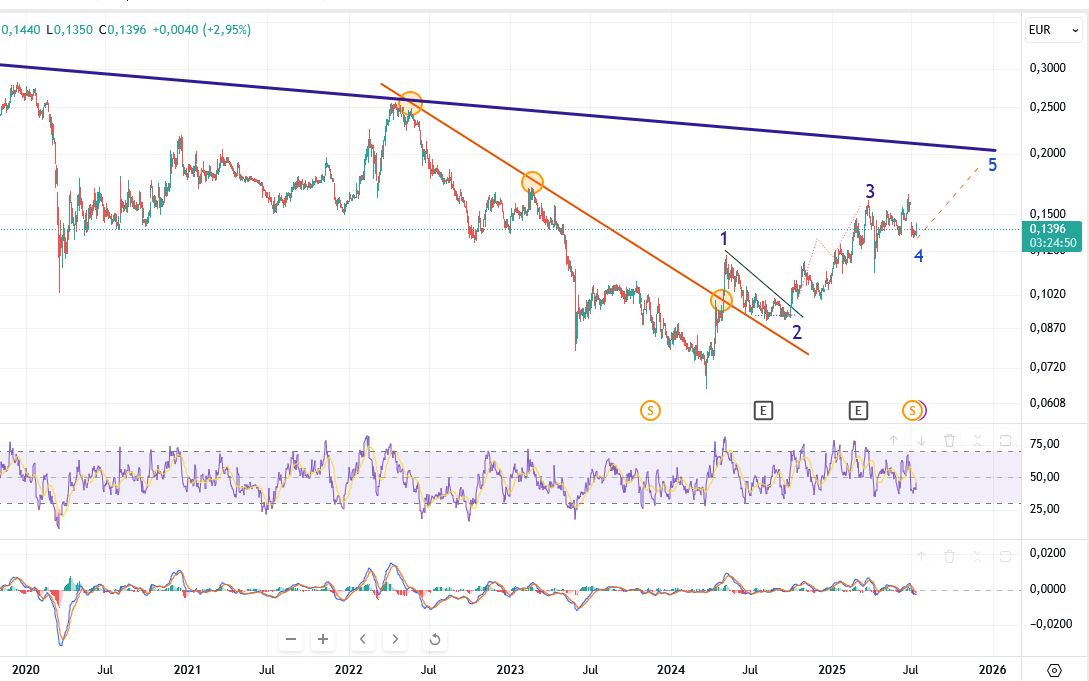Click the zoom out minus button

coord(291,639)
